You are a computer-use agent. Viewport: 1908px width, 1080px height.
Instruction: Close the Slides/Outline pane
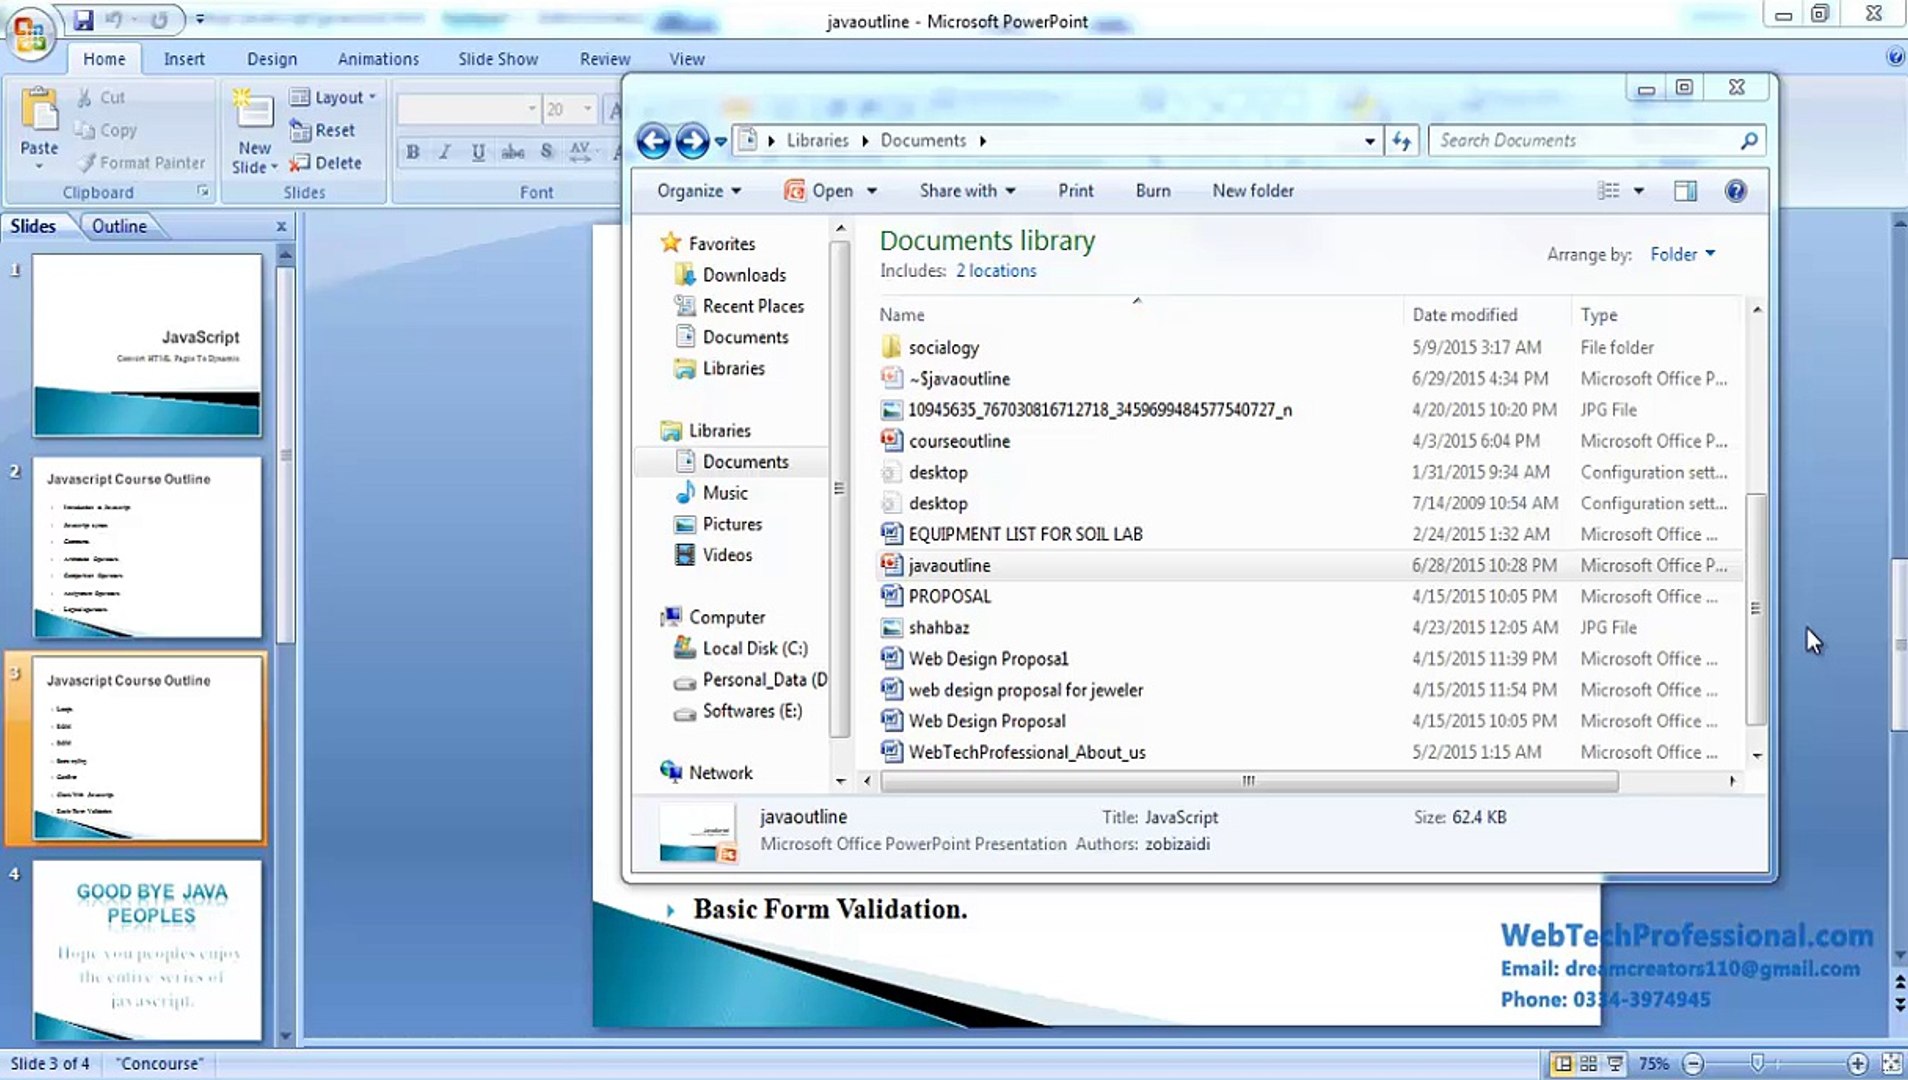click(281, 226)
